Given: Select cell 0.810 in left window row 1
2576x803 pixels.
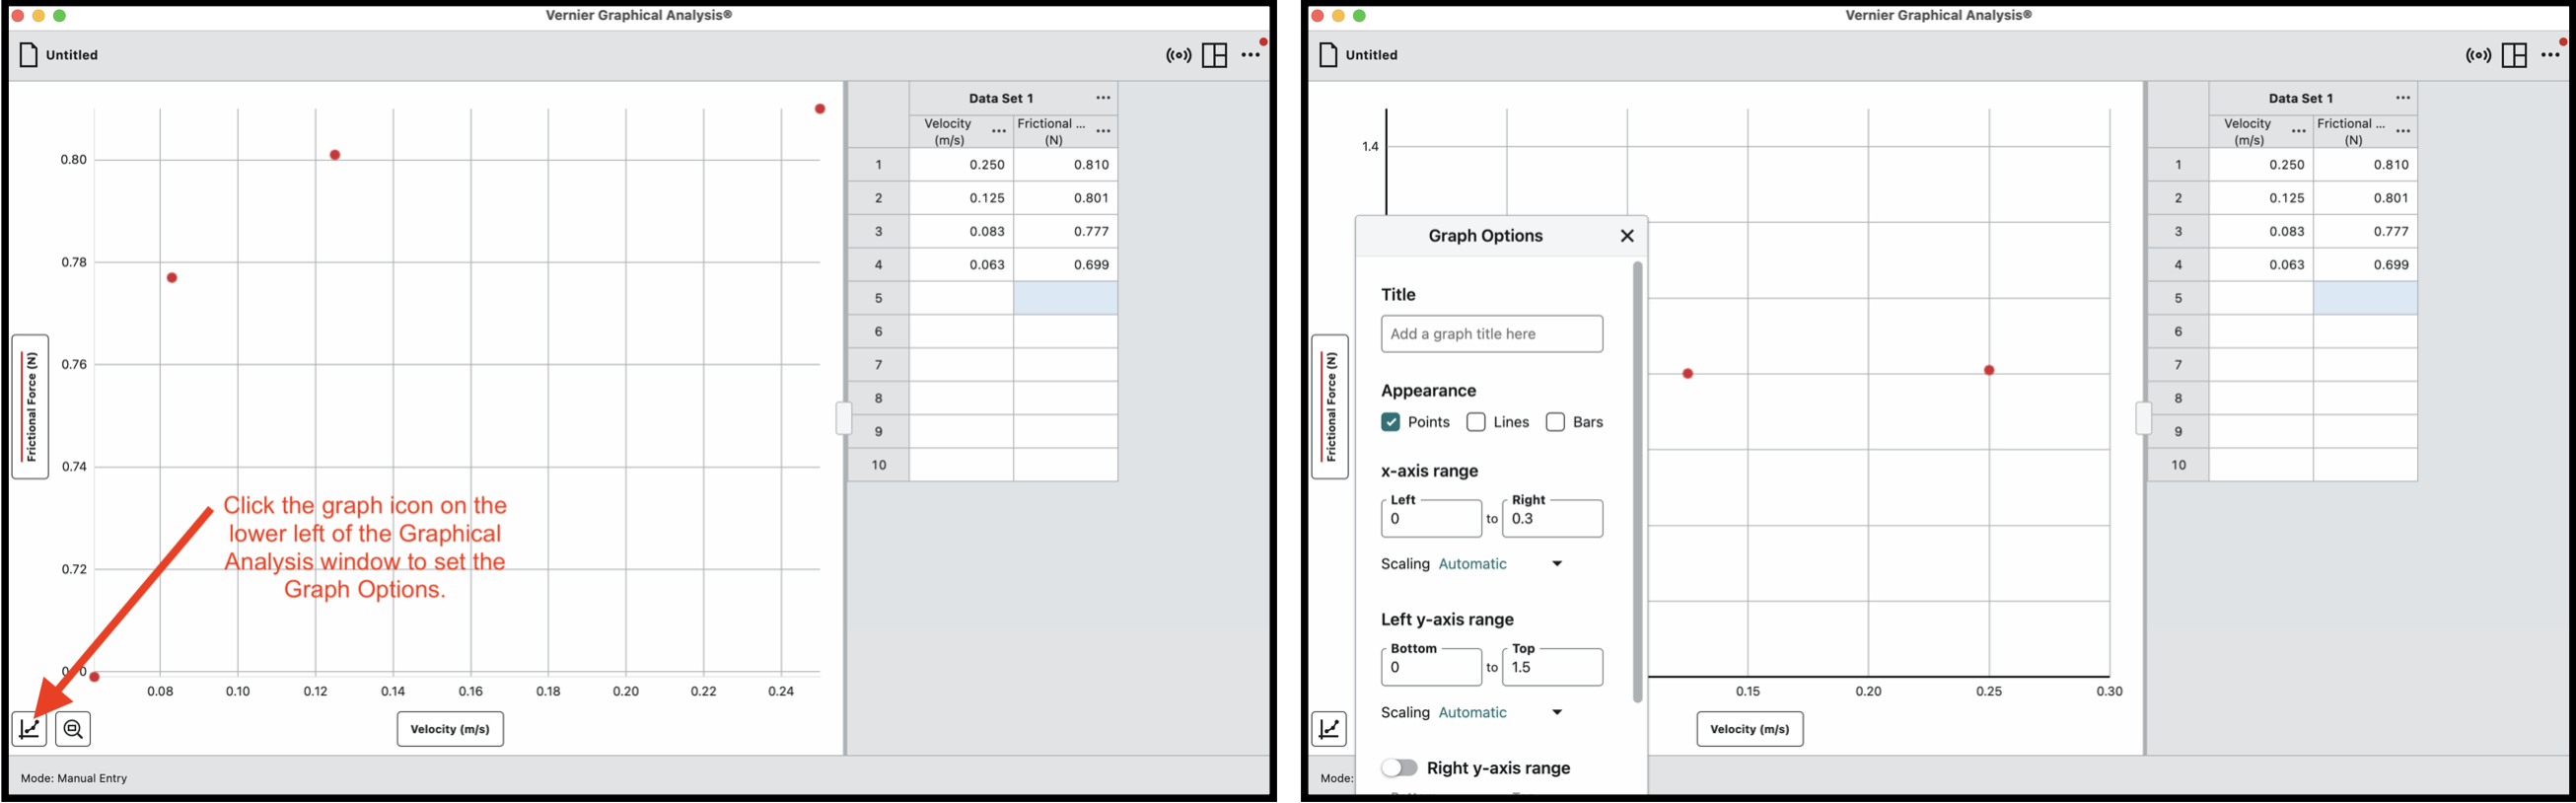Looking at the screenshot, I should pyautogui.click(x=1066, y=165).
